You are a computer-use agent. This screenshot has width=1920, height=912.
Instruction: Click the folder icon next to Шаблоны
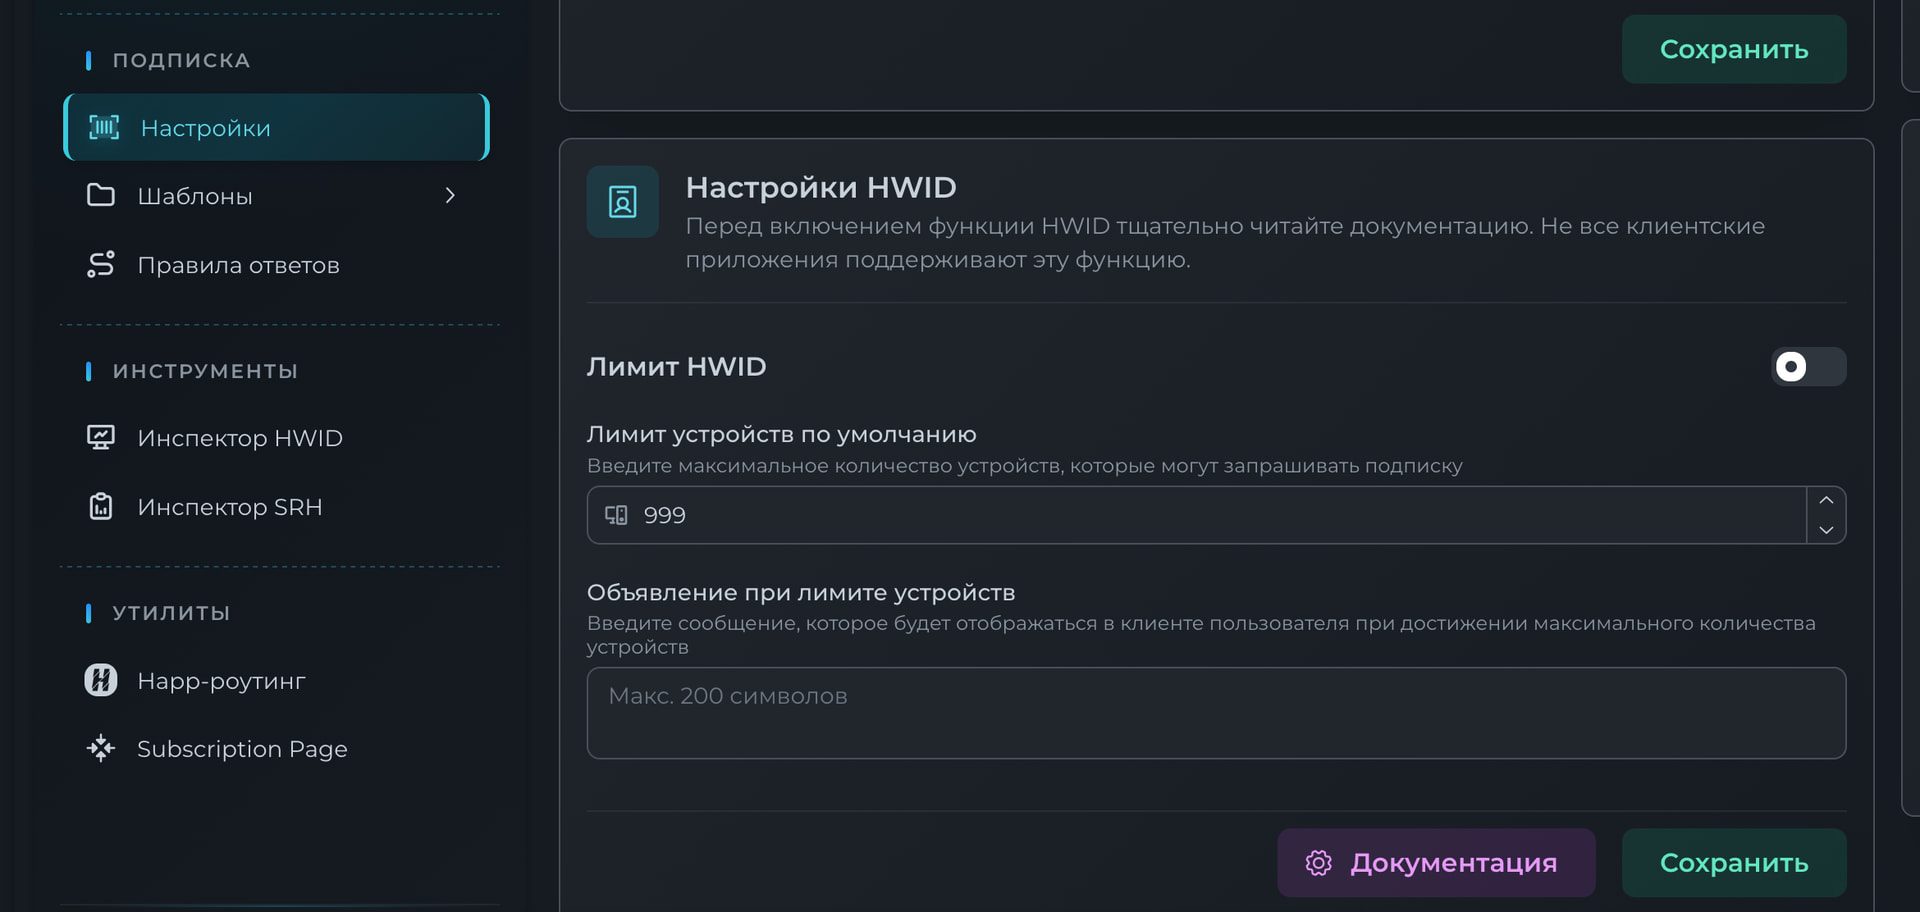pyautogui.click(x=101, y=195)
